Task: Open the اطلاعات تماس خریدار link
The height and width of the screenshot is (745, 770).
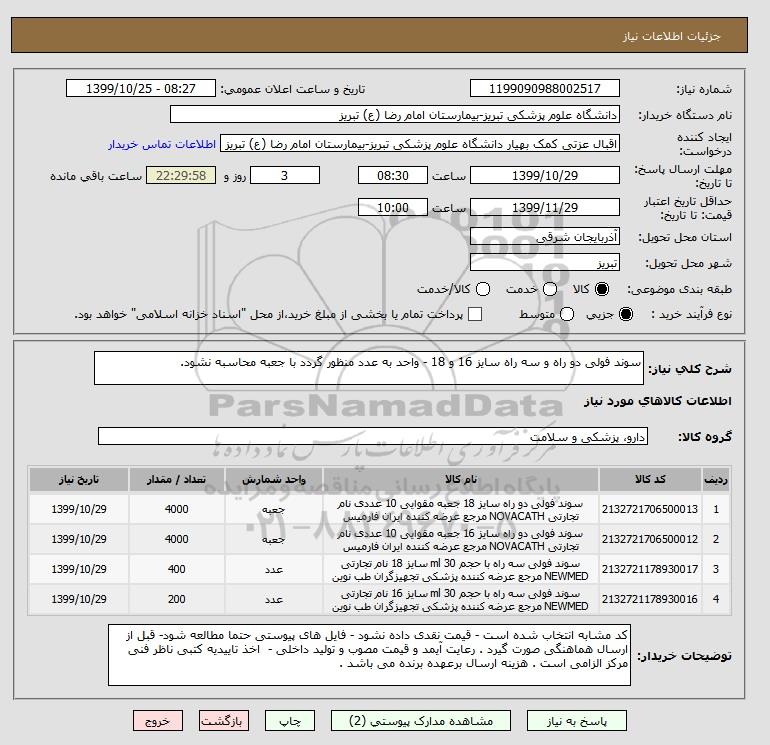Action: click(162, 144)
